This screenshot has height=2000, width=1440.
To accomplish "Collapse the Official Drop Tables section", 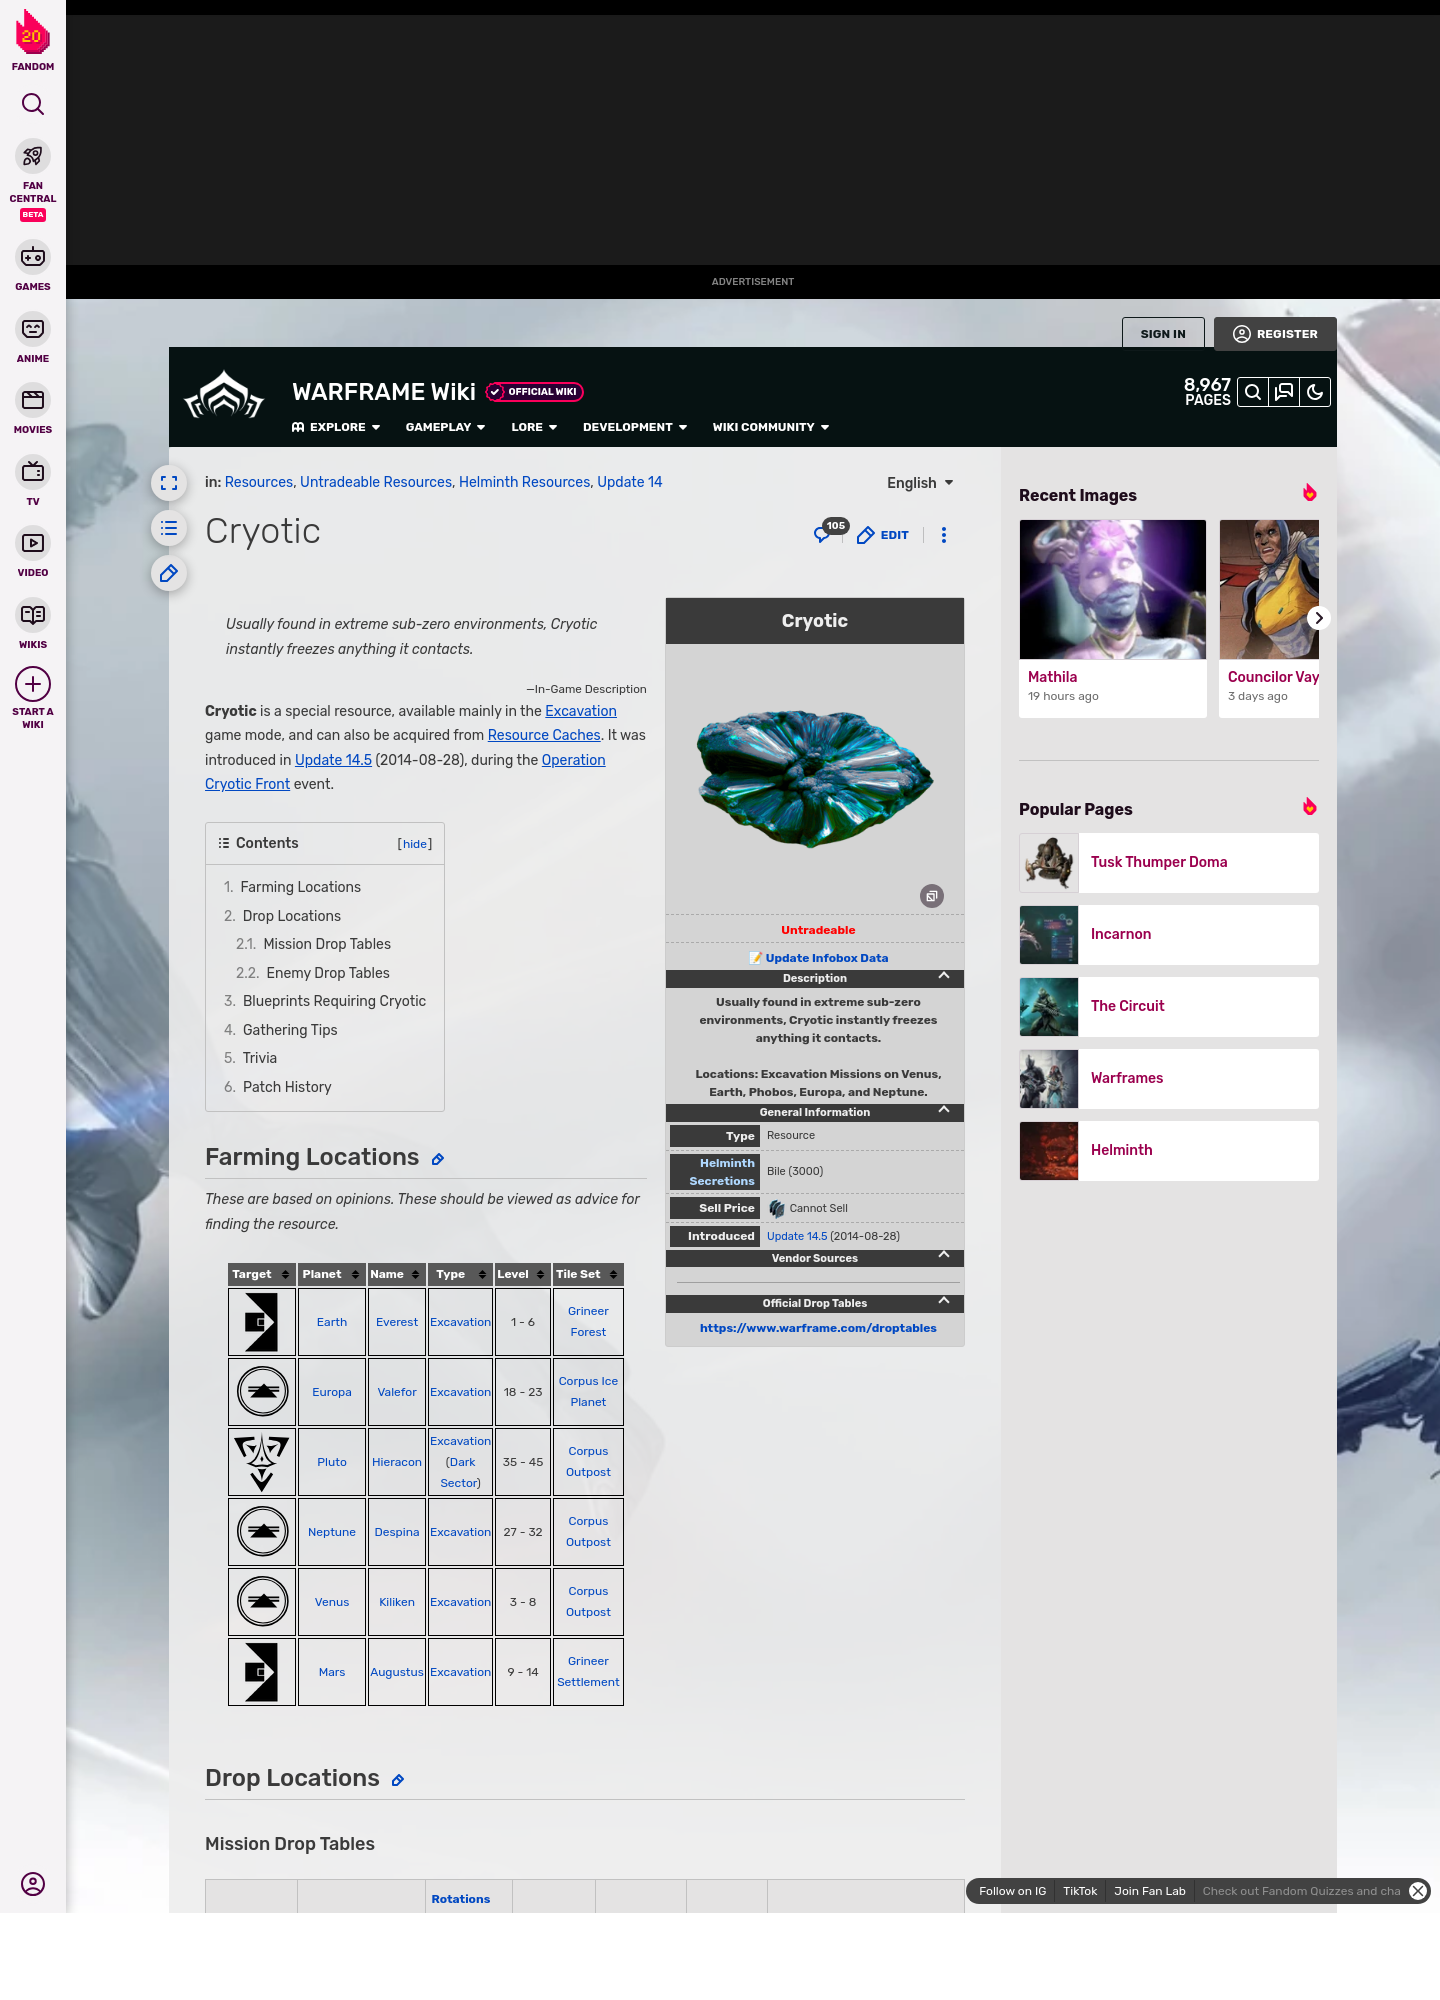I will (944, 1301).
